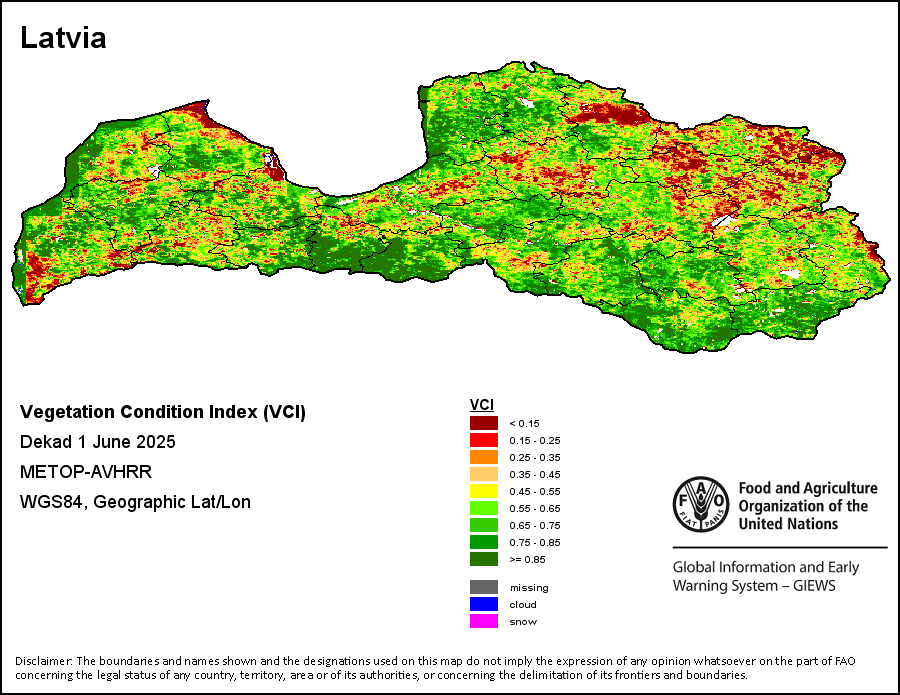Click the Latvia map title
This screenshot has height=695, width=900.
(63, 38)
